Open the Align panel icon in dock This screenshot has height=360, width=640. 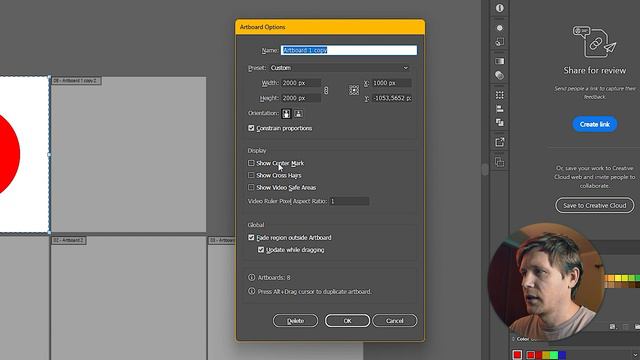[x=500, y=109]
